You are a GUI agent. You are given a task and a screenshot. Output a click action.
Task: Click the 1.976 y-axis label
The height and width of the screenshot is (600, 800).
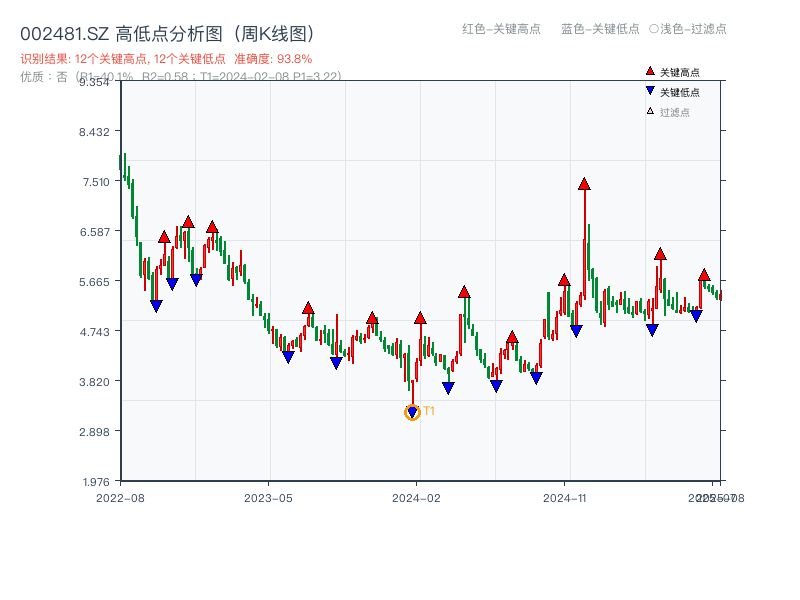click(96, 482)
